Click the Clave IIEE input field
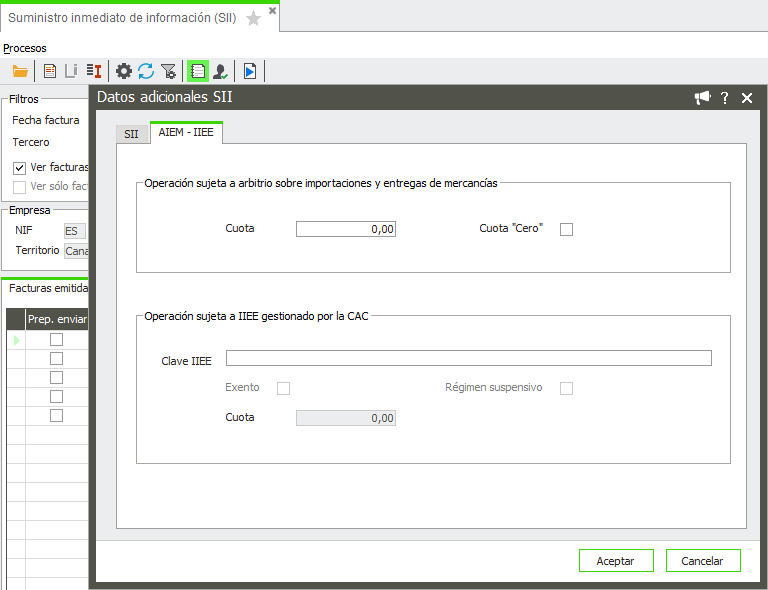This screenshot has width=768, height=590. point(468,358)
